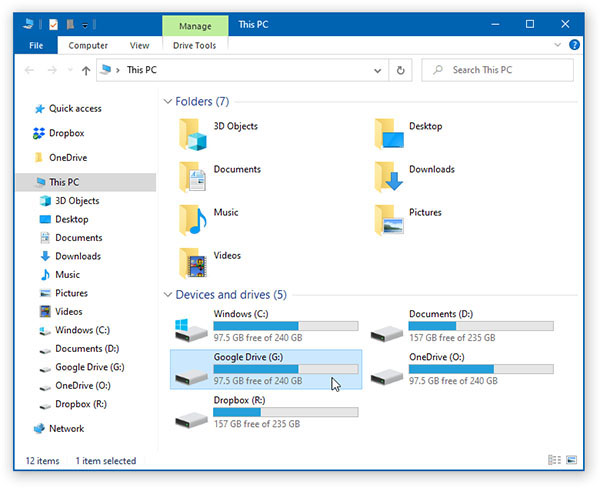Screen dimensions: 600x488
Task: Click the Help question mark icon
Action: tap(574, 45)
